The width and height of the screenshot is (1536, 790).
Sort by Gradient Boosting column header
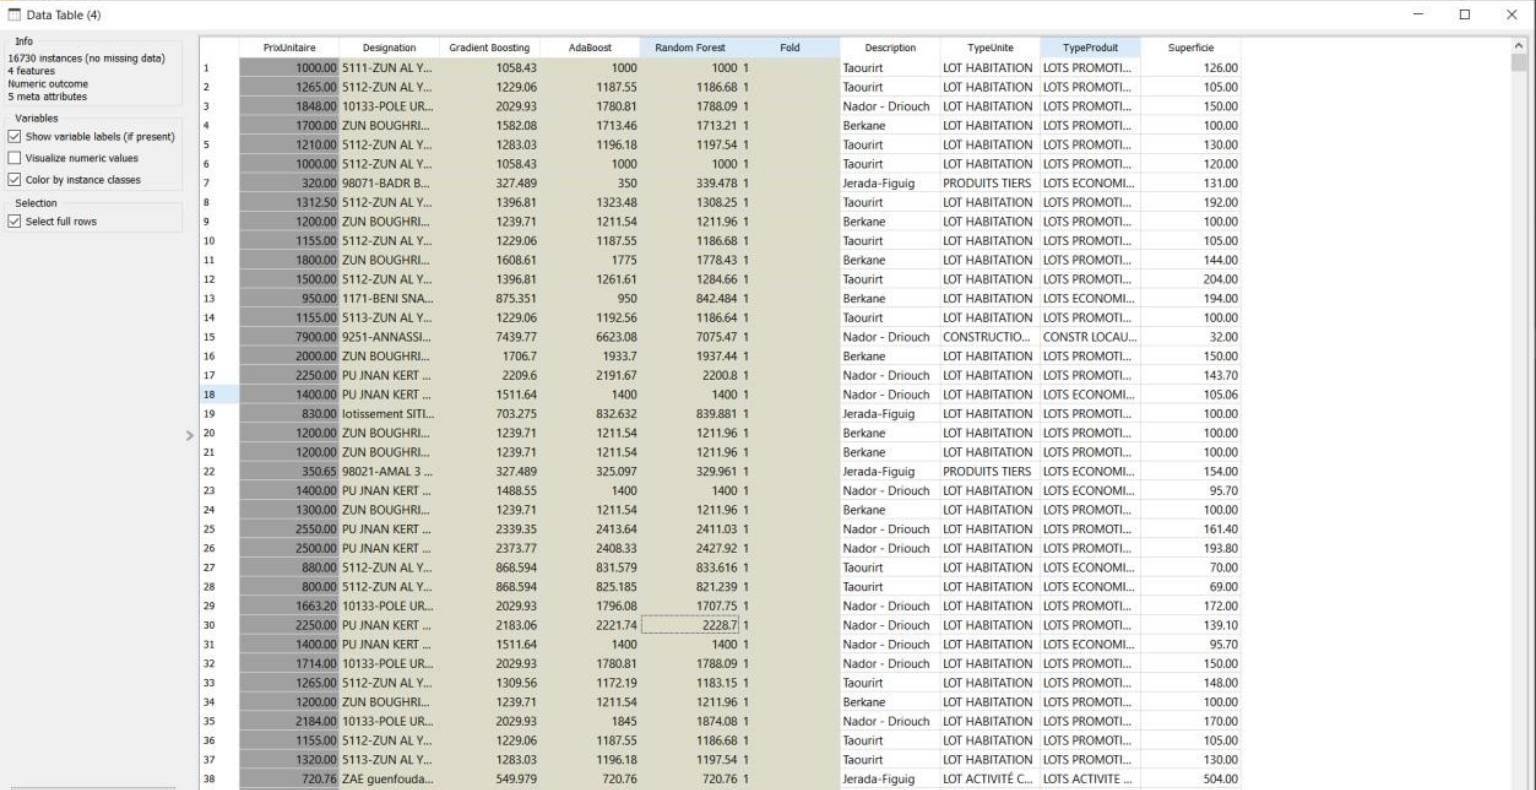(489, 48)
